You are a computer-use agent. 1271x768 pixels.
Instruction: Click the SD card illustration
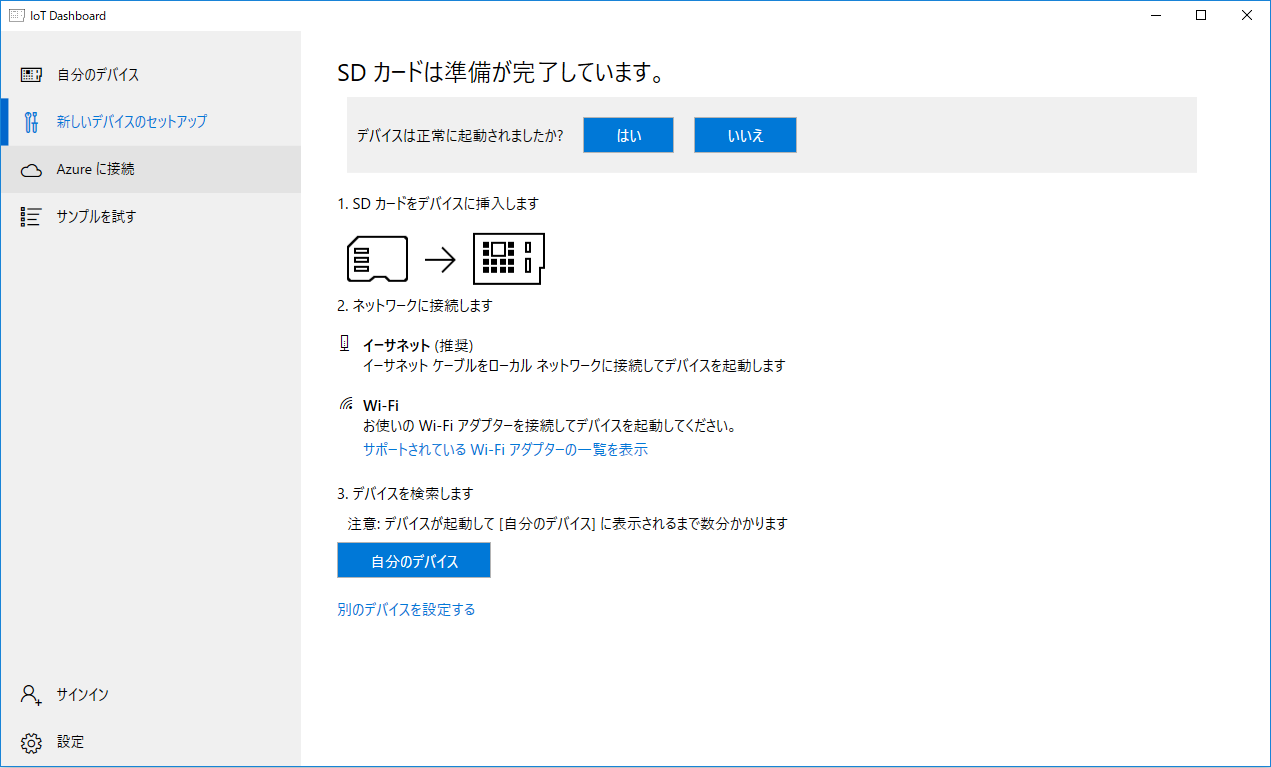click(x=377, y=259)
